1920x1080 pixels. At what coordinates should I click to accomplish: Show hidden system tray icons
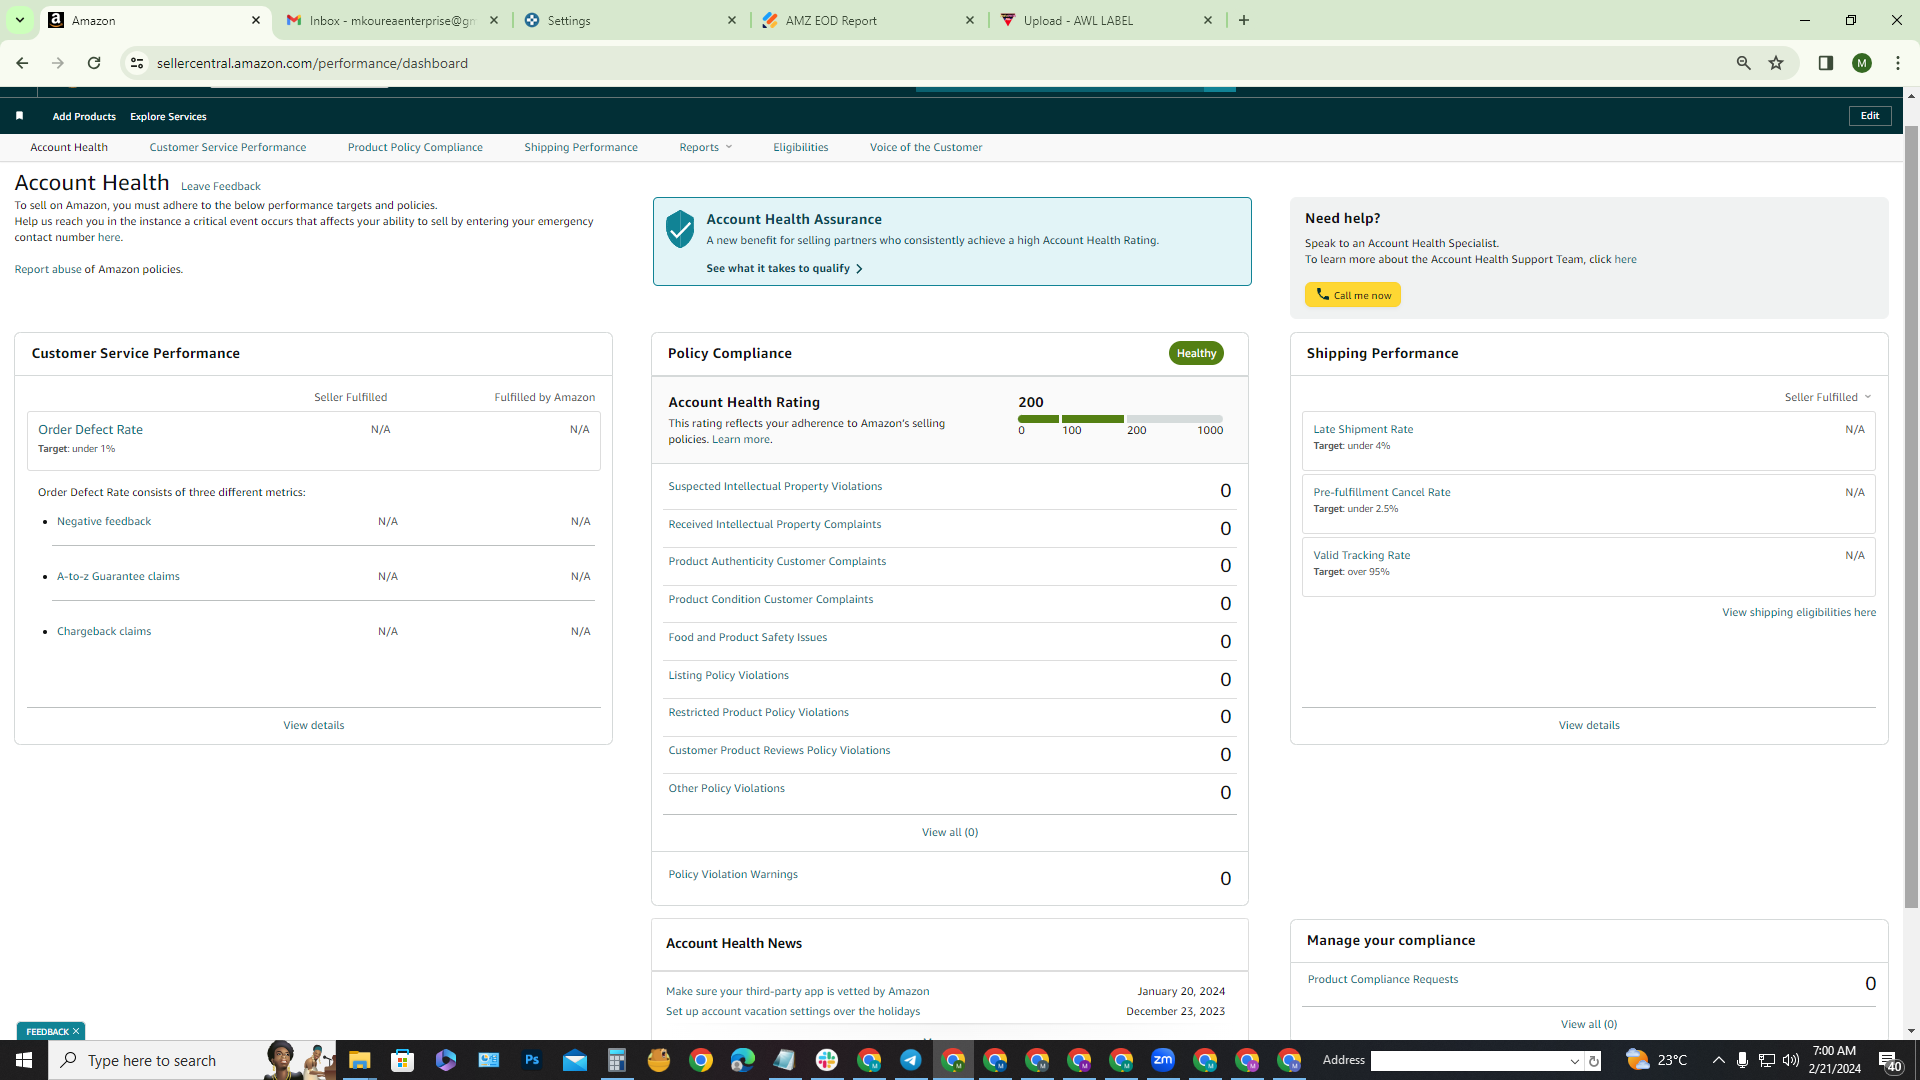point(1718,1060)
